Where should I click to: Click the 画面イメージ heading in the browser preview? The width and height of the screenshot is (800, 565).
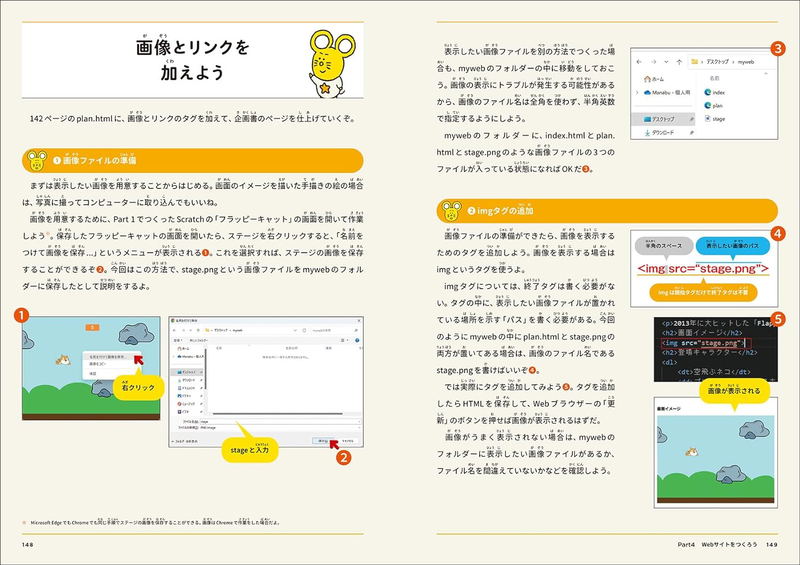(x=668, y=409)
